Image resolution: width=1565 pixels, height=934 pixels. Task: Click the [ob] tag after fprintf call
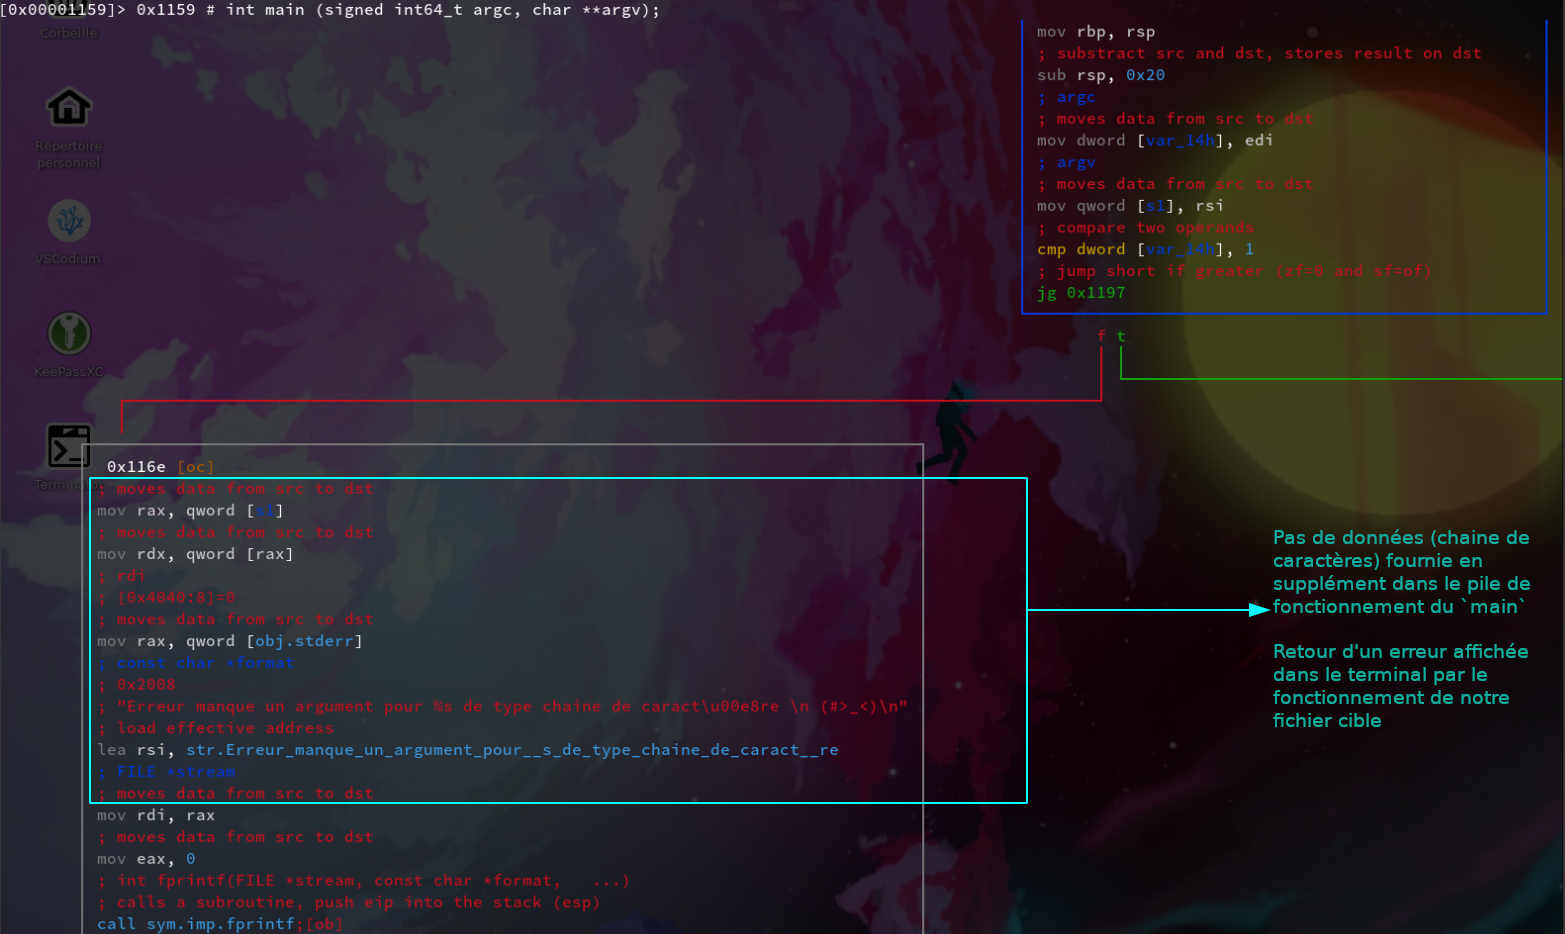[324, 924]
